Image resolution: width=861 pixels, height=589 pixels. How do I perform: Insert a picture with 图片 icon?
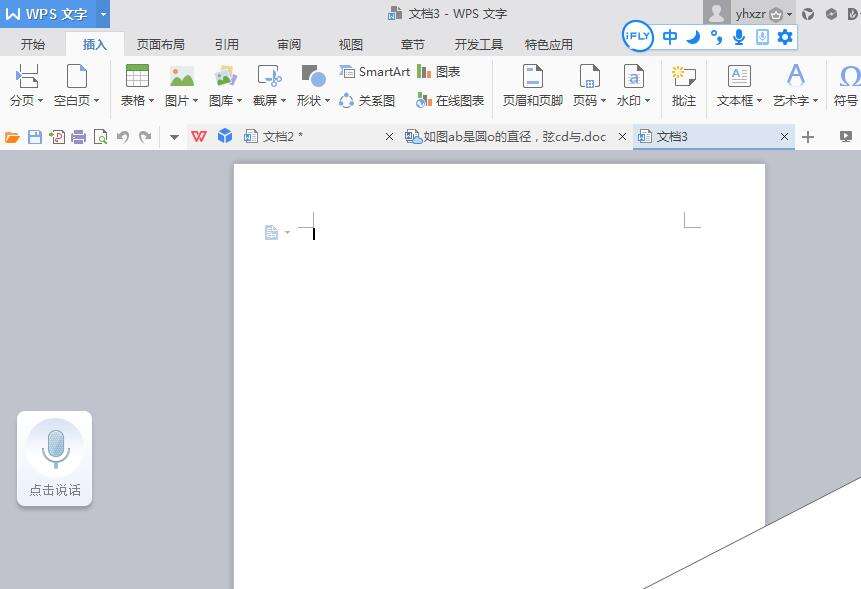click(x=182, y=76)
